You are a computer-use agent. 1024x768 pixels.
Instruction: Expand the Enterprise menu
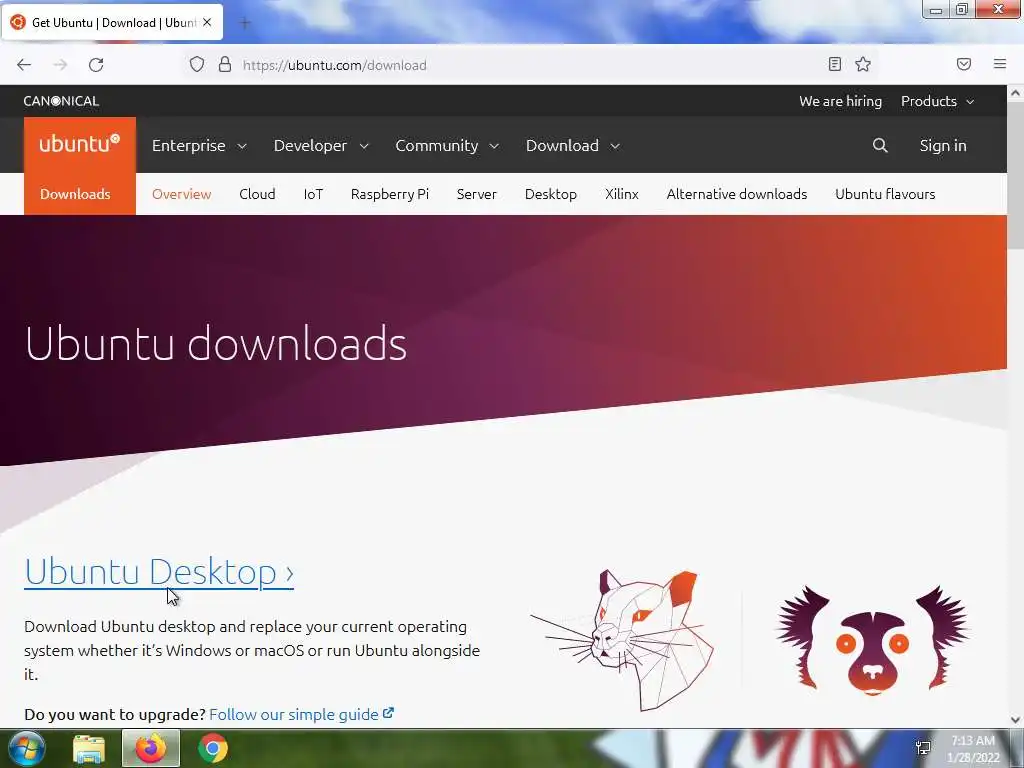pyautogui.click(x=199, y=146)
